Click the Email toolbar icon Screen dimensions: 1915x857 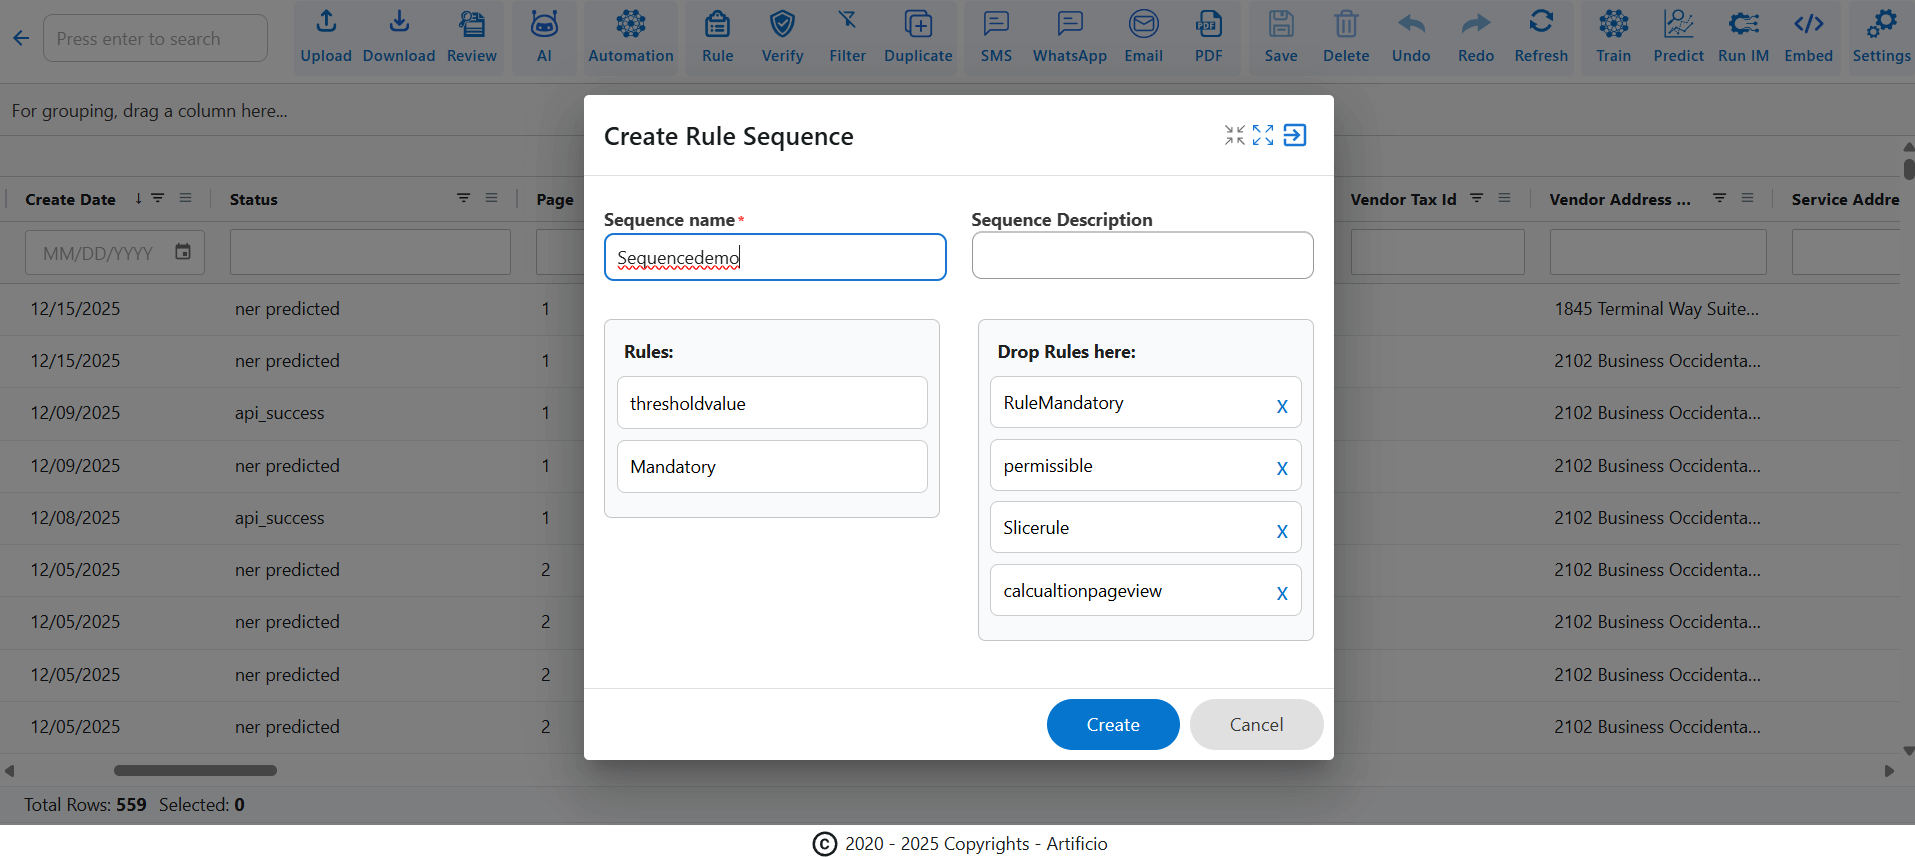1143,23
